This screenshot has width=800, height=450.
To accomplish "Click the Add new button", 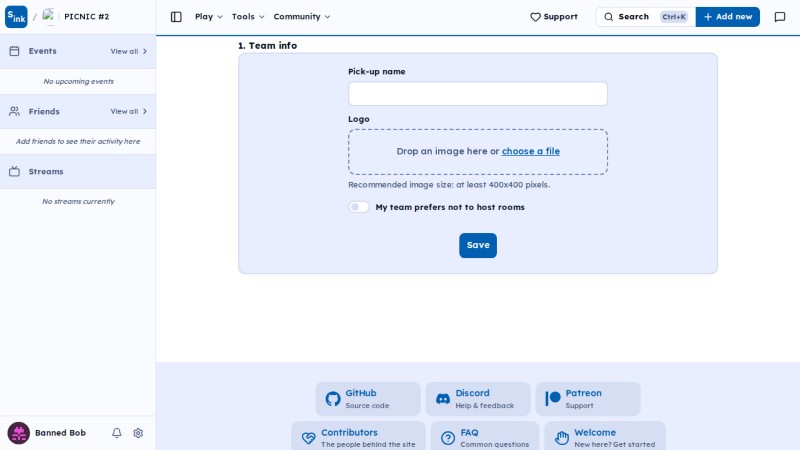I will tap(728, 17).
